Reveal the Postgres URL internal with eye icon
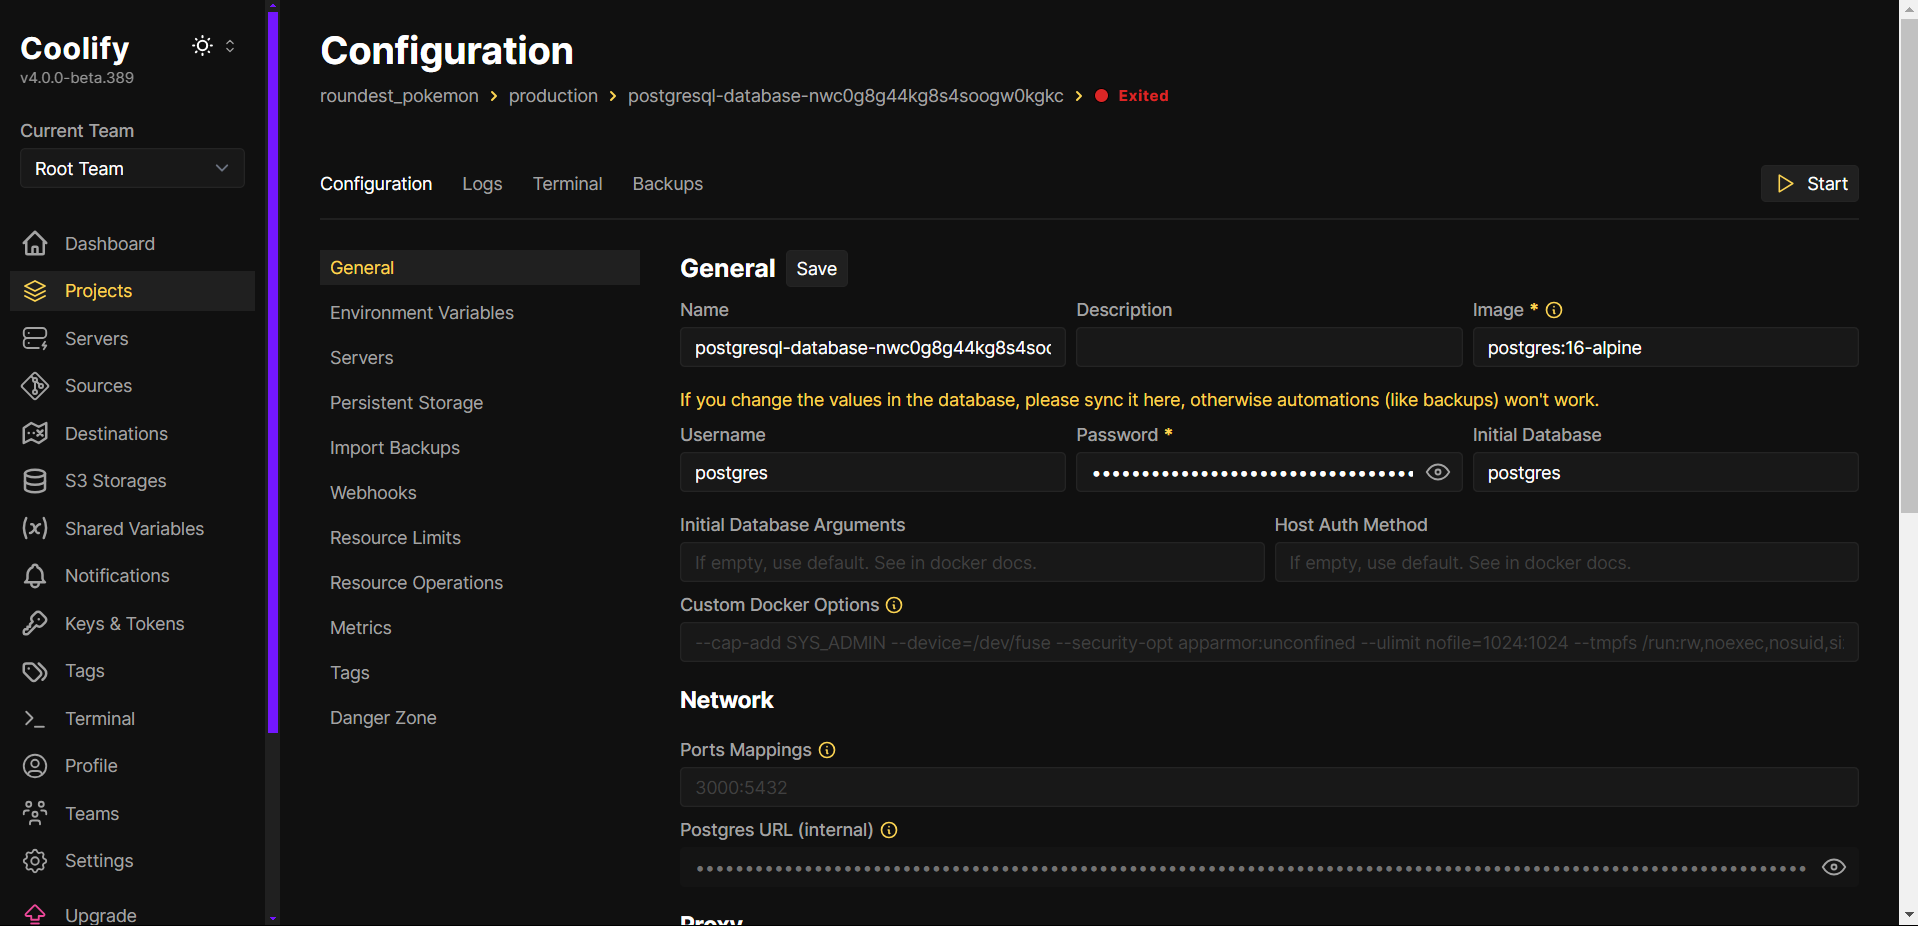The height and width of the screenshot is (926, 1918). (x=1834, y=867)
